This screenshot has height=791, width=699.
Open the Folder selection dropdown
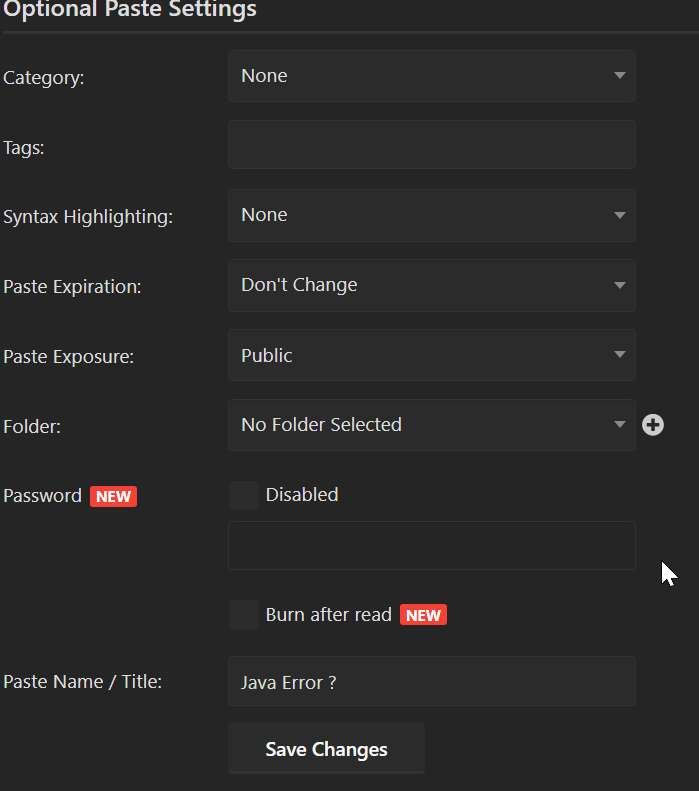pos(431,425)
